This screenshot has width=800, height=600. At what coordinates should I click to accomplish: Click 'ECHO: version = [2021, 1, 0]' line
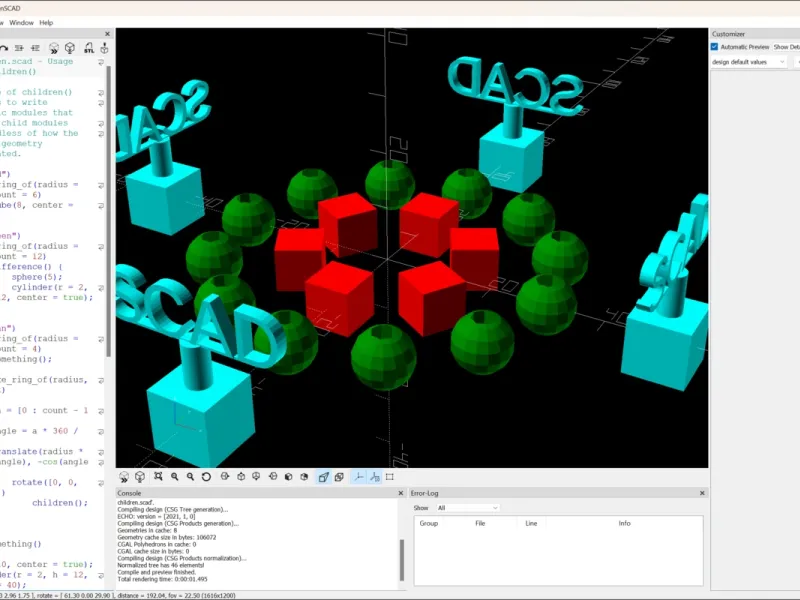(x=156, y=516)
